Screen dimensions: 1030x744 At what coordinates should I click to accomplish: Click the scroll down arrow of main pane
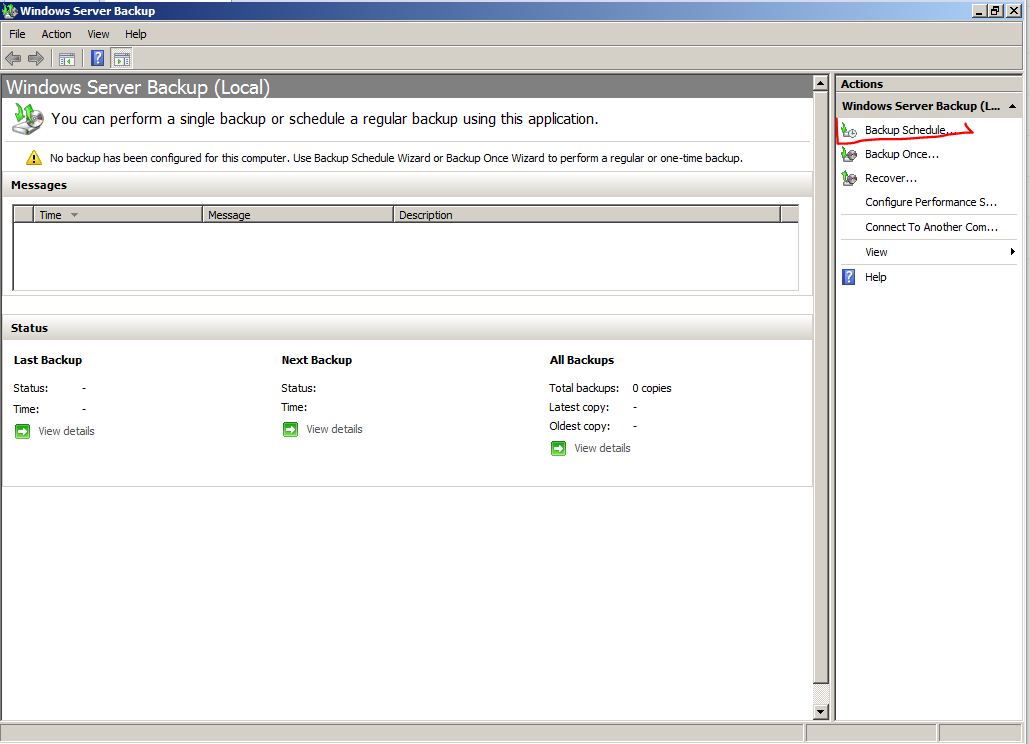click(820, 712)
